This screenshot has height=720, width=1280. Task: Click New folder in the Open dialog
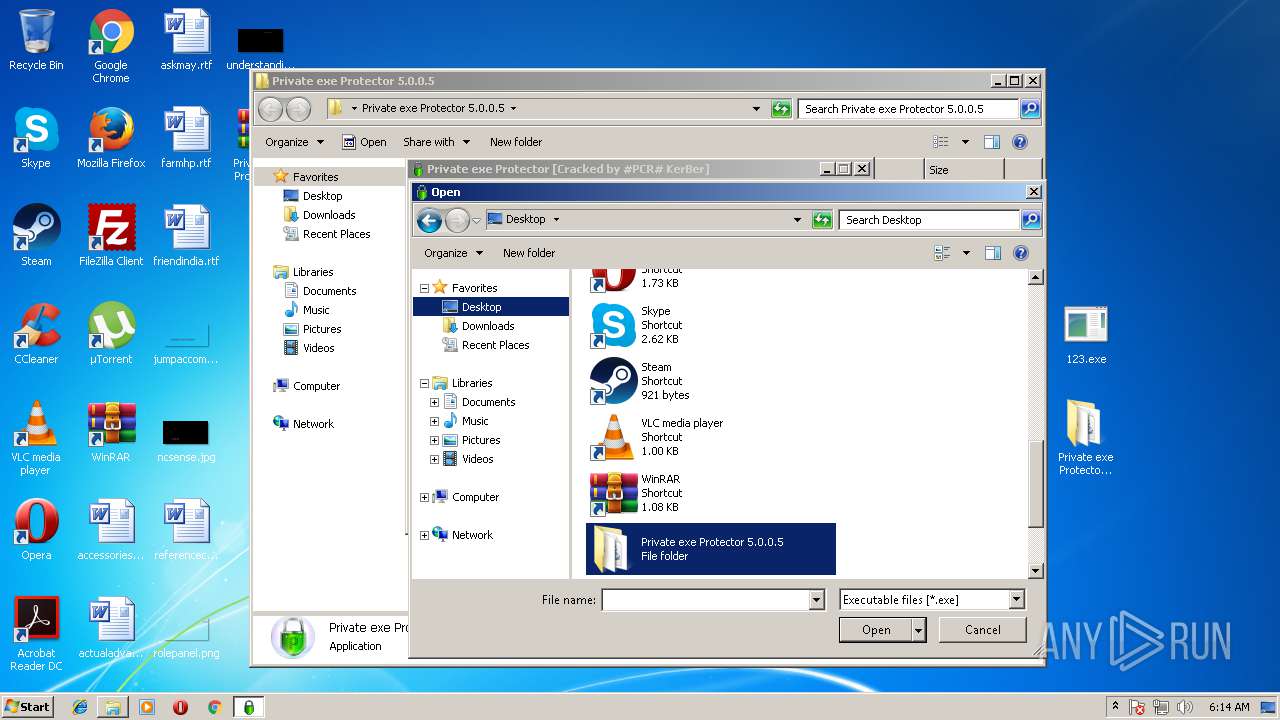click(x=529, y=253)
